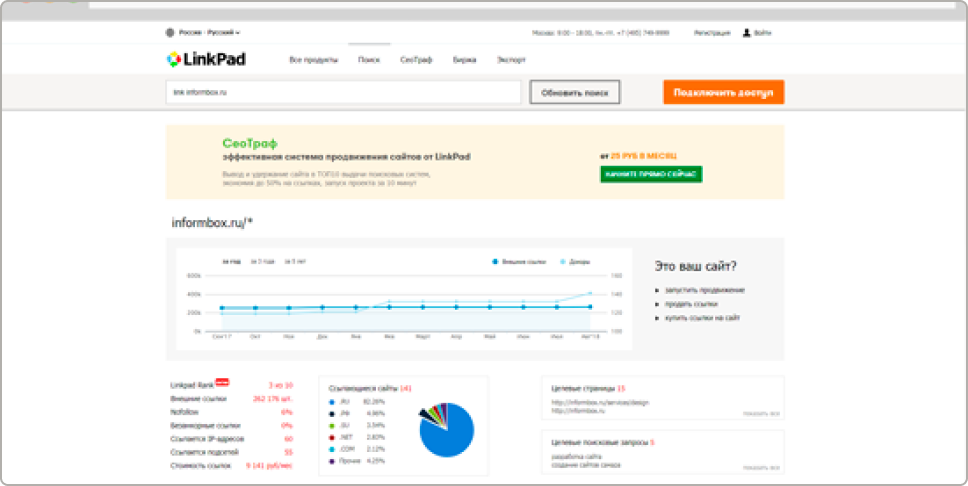
Task: Click the red badge next to Linkpad Rank
Action: point(222,382)
